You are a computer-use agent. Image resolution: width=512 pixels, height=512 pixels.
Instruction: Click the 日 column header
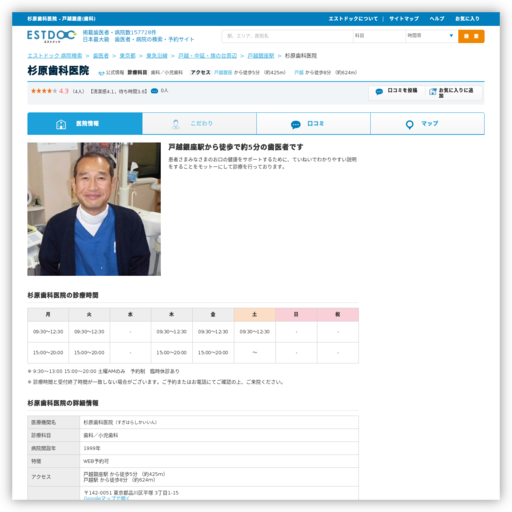coord(296,314)
